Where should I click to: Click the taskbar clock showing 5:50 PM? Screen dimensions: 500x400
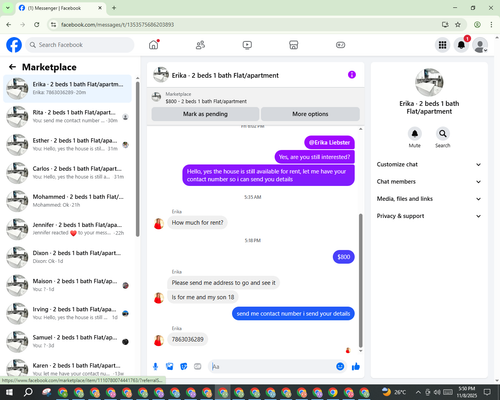coord(467,392)
